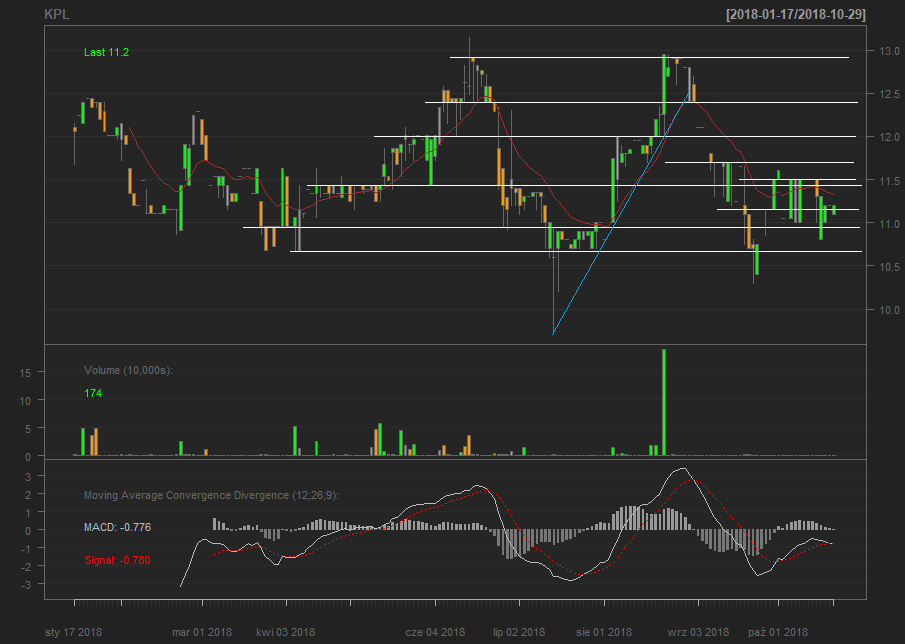Click the 'cze 04 2018' date label
The width and height of the screenshot is (905, 644).
[435, 632]
